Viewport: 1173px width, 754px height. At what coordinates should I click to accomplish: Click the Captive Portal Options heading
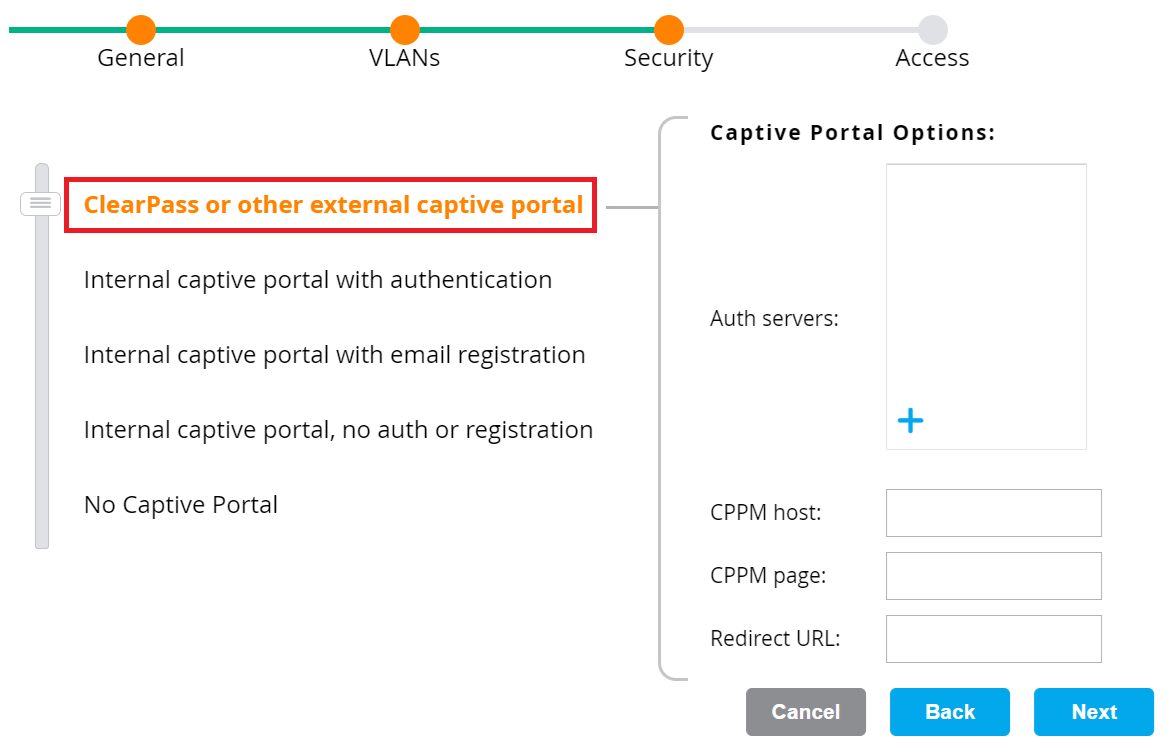coord(852,133)
